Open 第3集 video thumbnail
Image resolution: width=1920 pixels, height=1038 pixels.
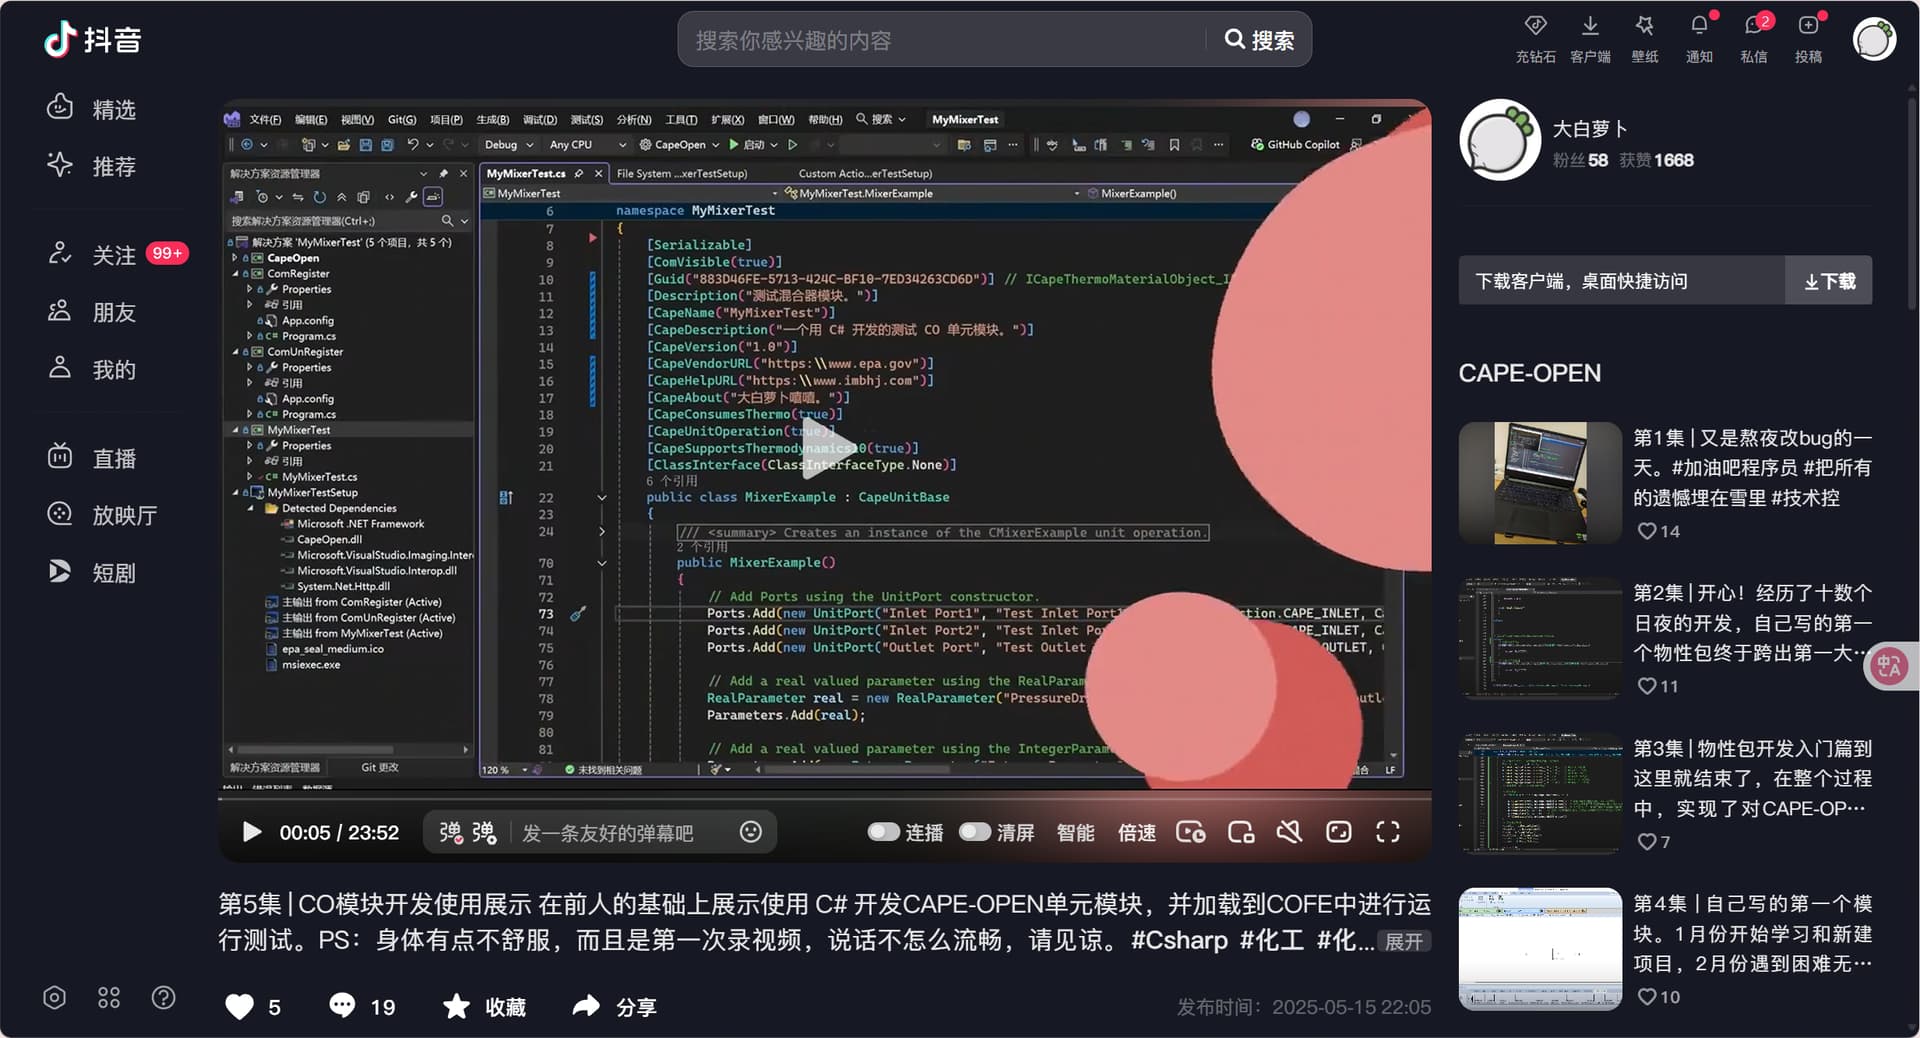coord(1540,794)
